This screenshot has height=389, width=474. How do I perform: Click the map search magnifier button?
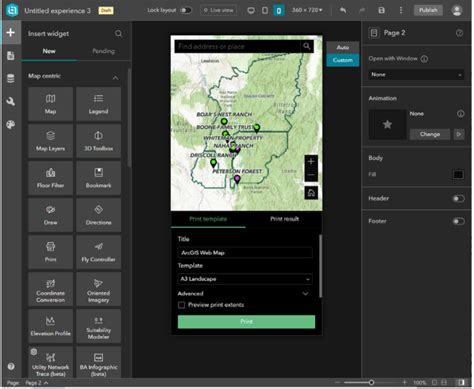(307, 46)
